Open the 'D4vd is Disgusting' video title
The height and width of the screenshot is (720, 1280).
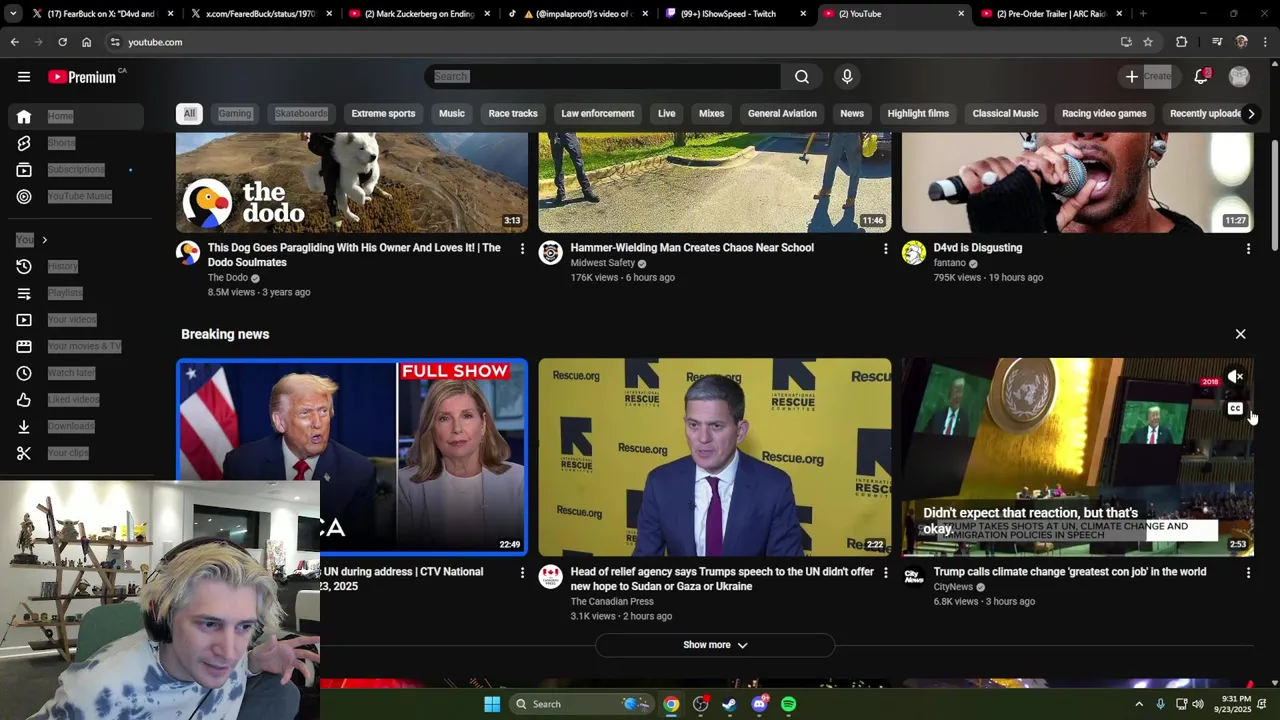click(978, 248)
